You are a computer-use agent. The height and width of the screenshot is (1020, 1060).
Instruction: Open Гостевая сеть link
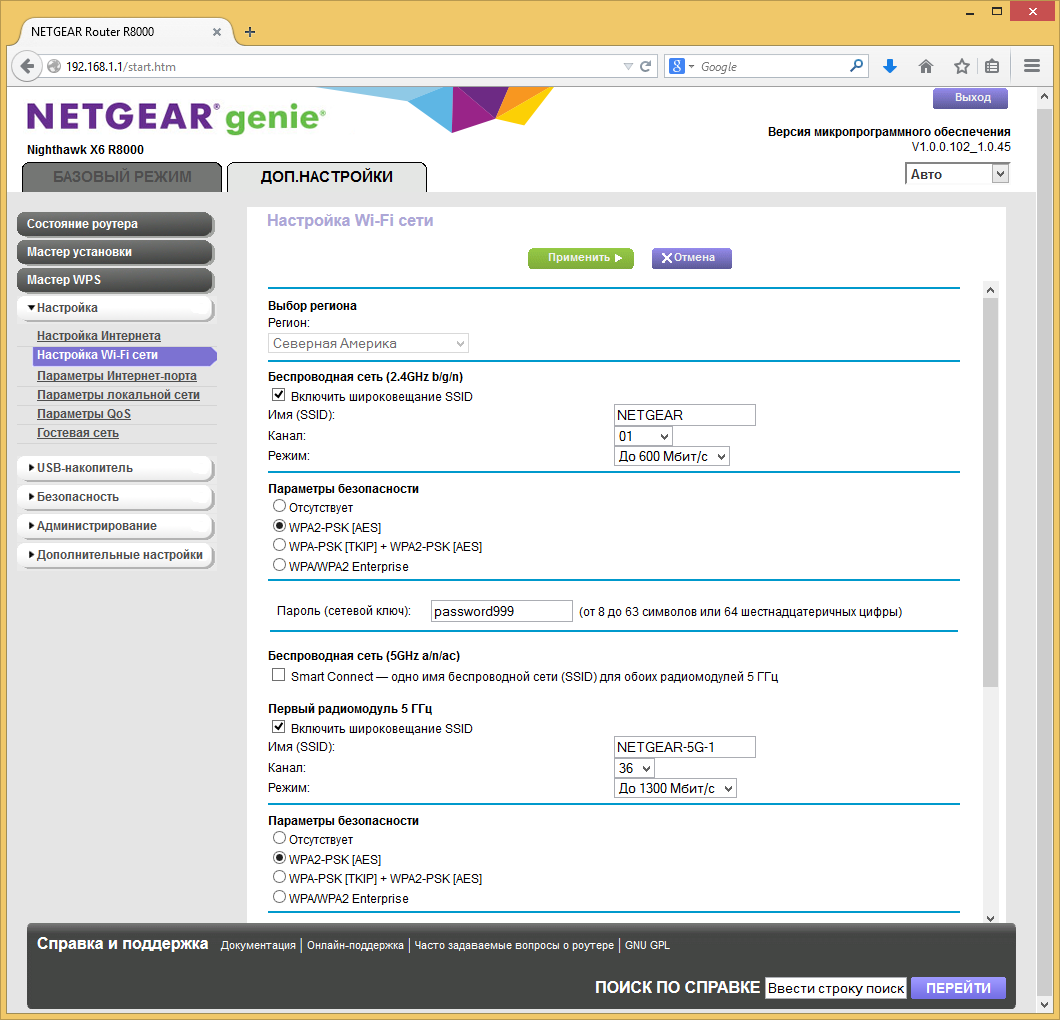click(78, 433)
